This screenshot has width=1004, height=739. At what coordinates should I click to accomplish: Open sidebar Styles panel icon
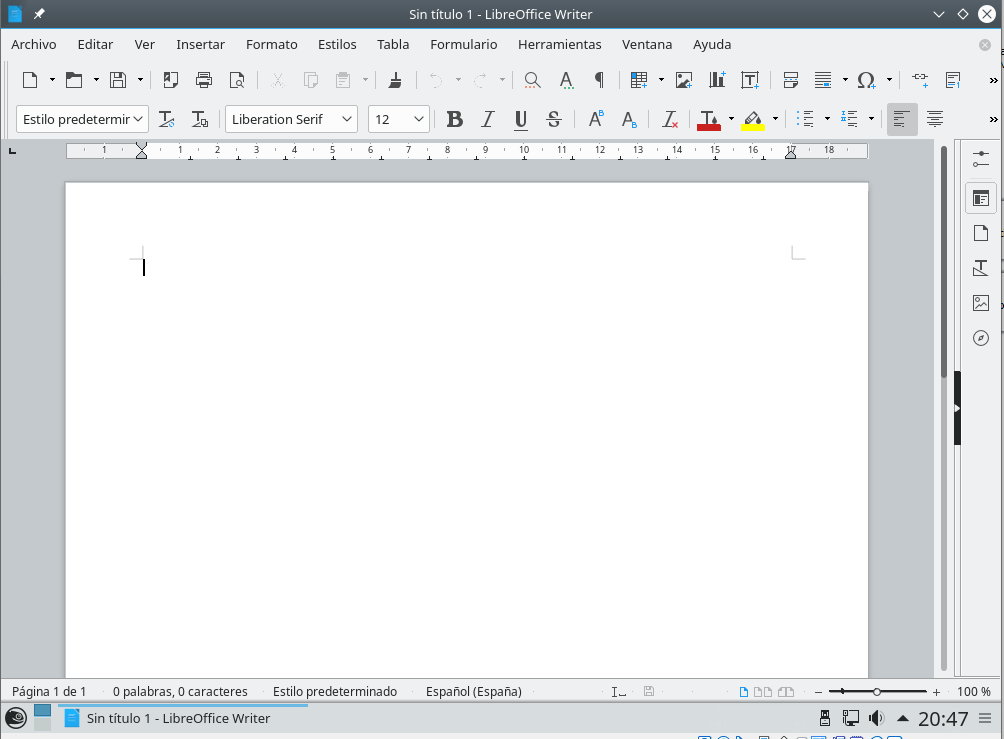981,268
